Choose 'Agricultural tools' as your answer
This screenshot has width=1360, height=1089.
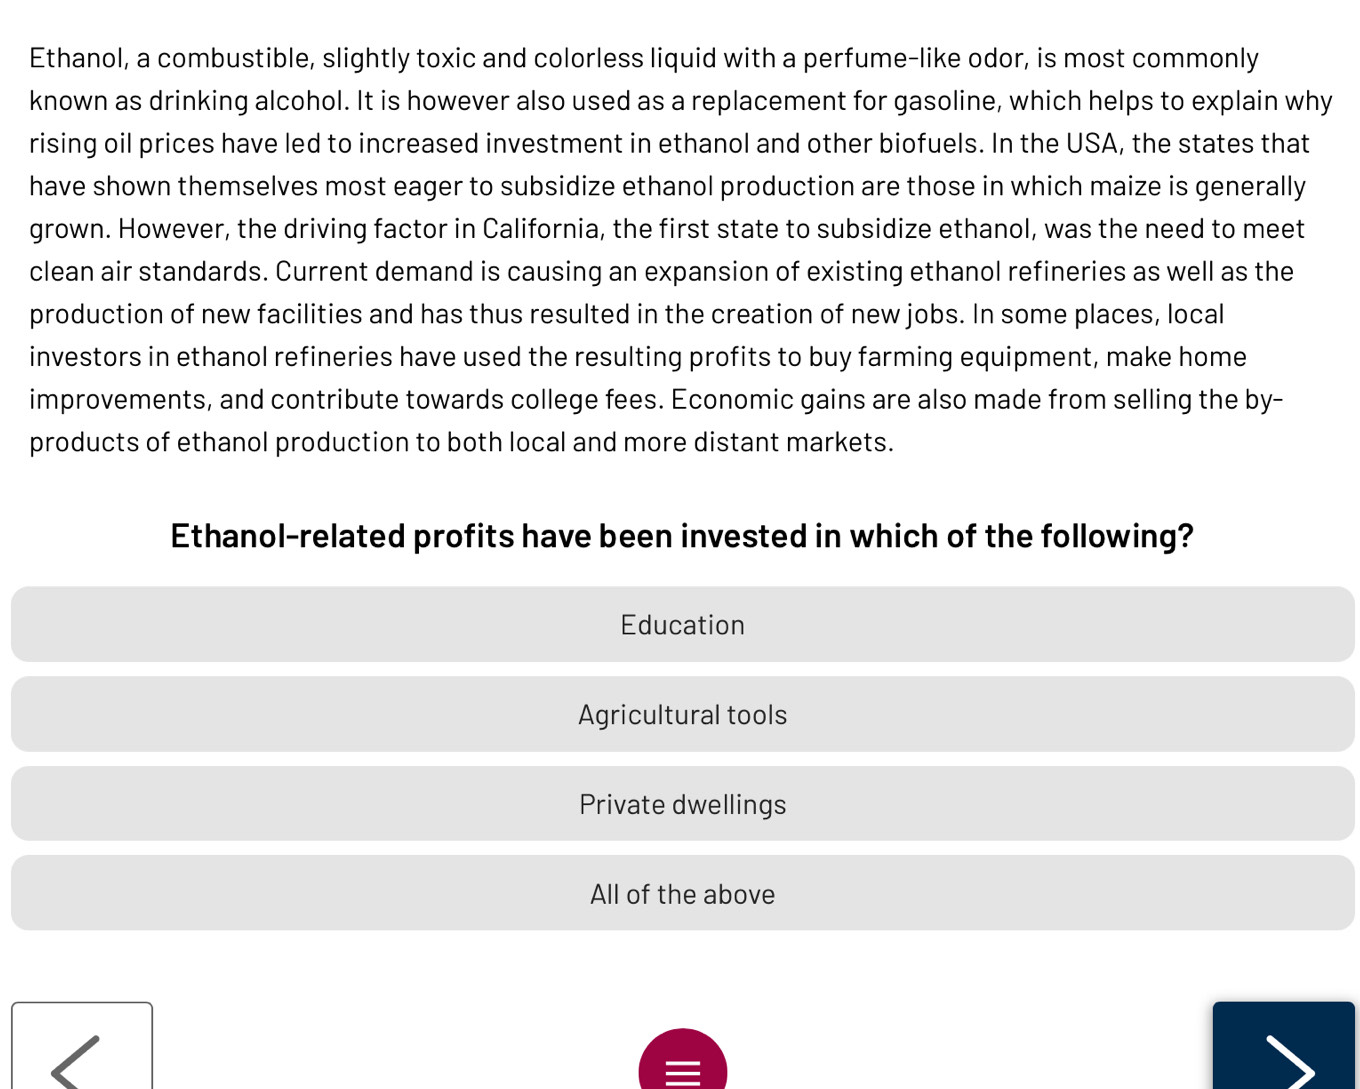click(x=682, y=714)
